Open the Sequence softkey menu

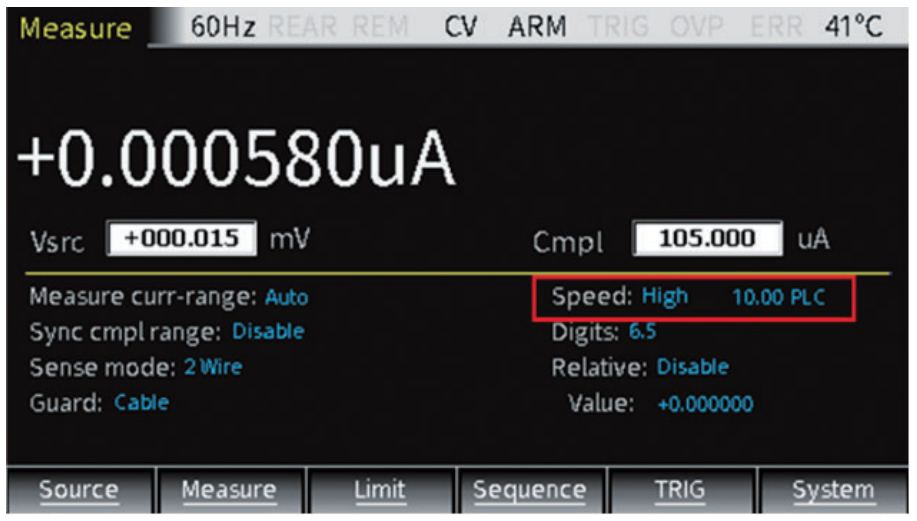pos(530,489)
